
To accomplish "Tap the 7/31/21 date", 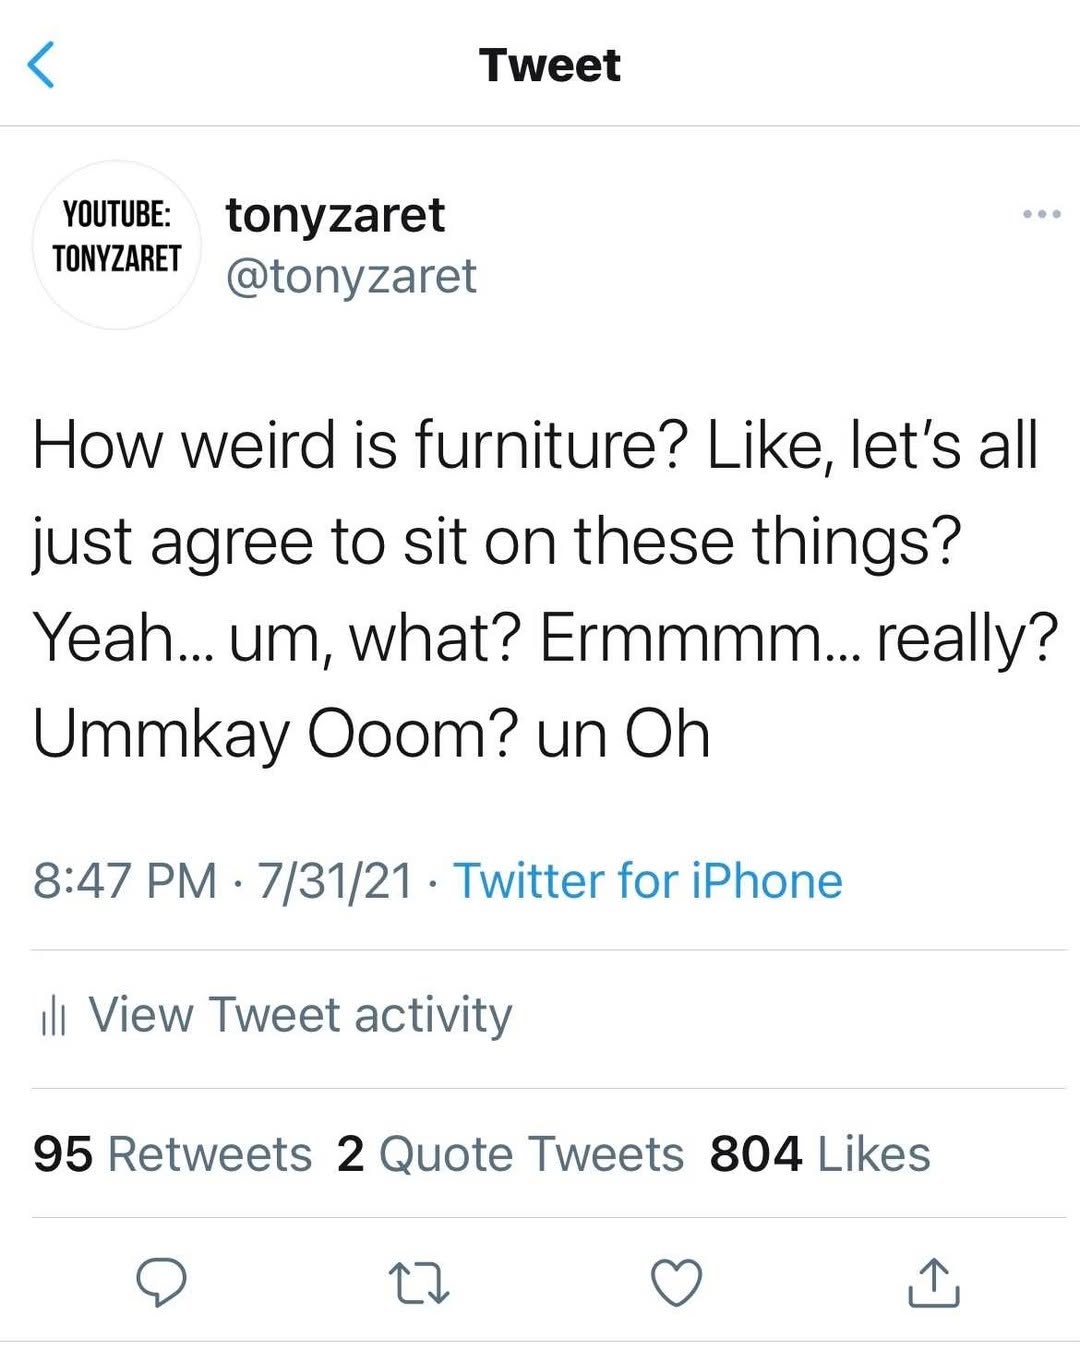I will point(335,881).
